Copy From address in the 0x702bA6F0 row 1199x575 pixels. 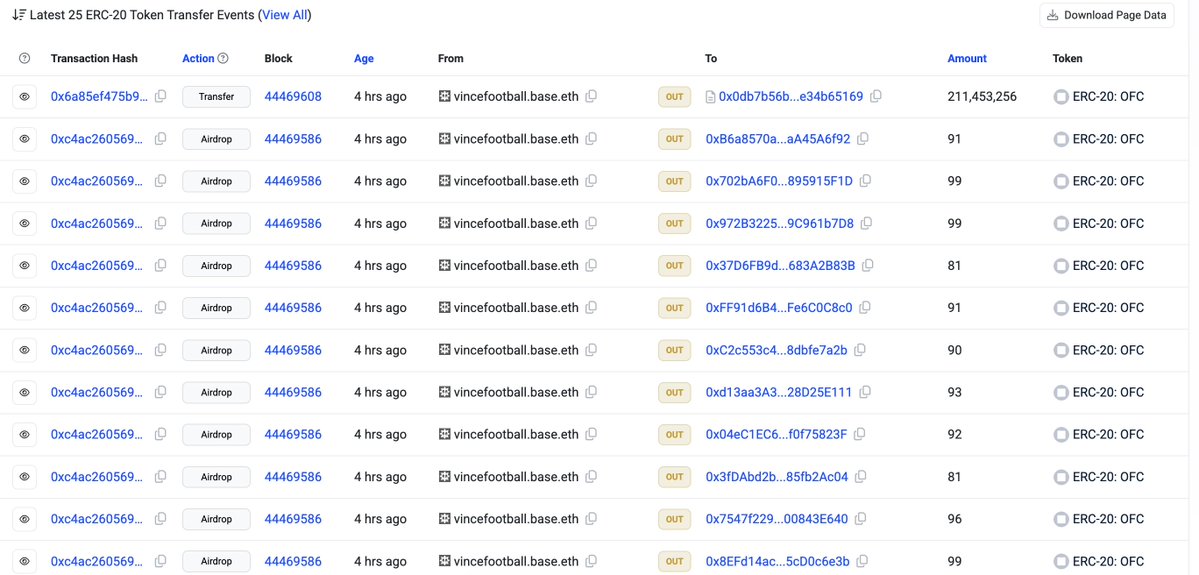coord(591,181)
